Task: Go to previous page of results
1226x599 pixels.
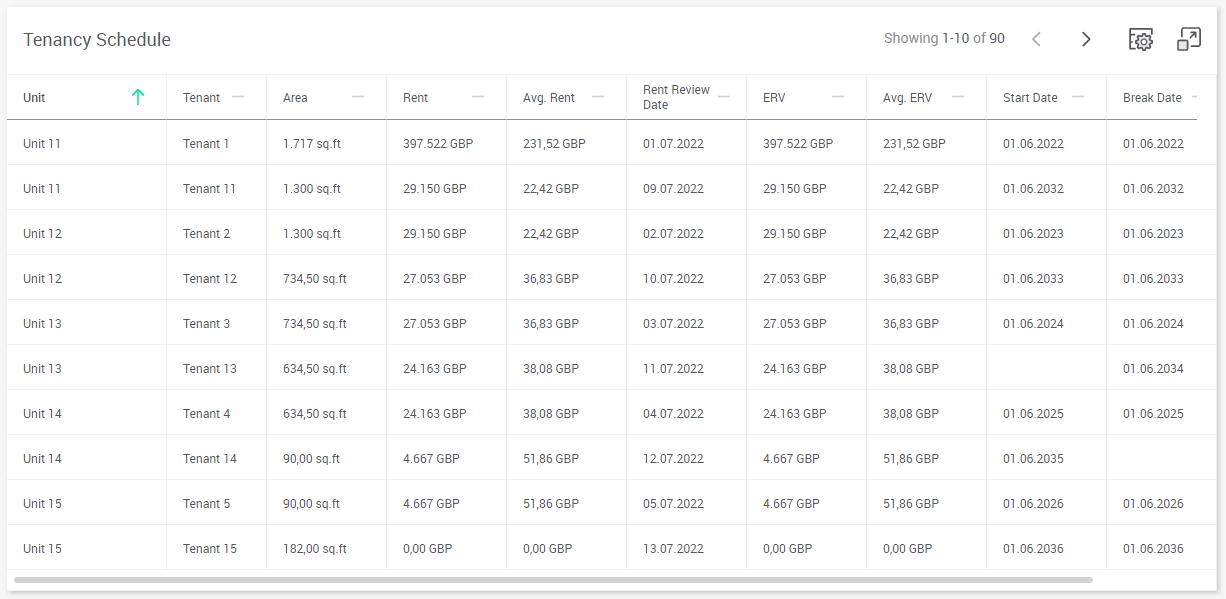Action: pos(1036,39)
